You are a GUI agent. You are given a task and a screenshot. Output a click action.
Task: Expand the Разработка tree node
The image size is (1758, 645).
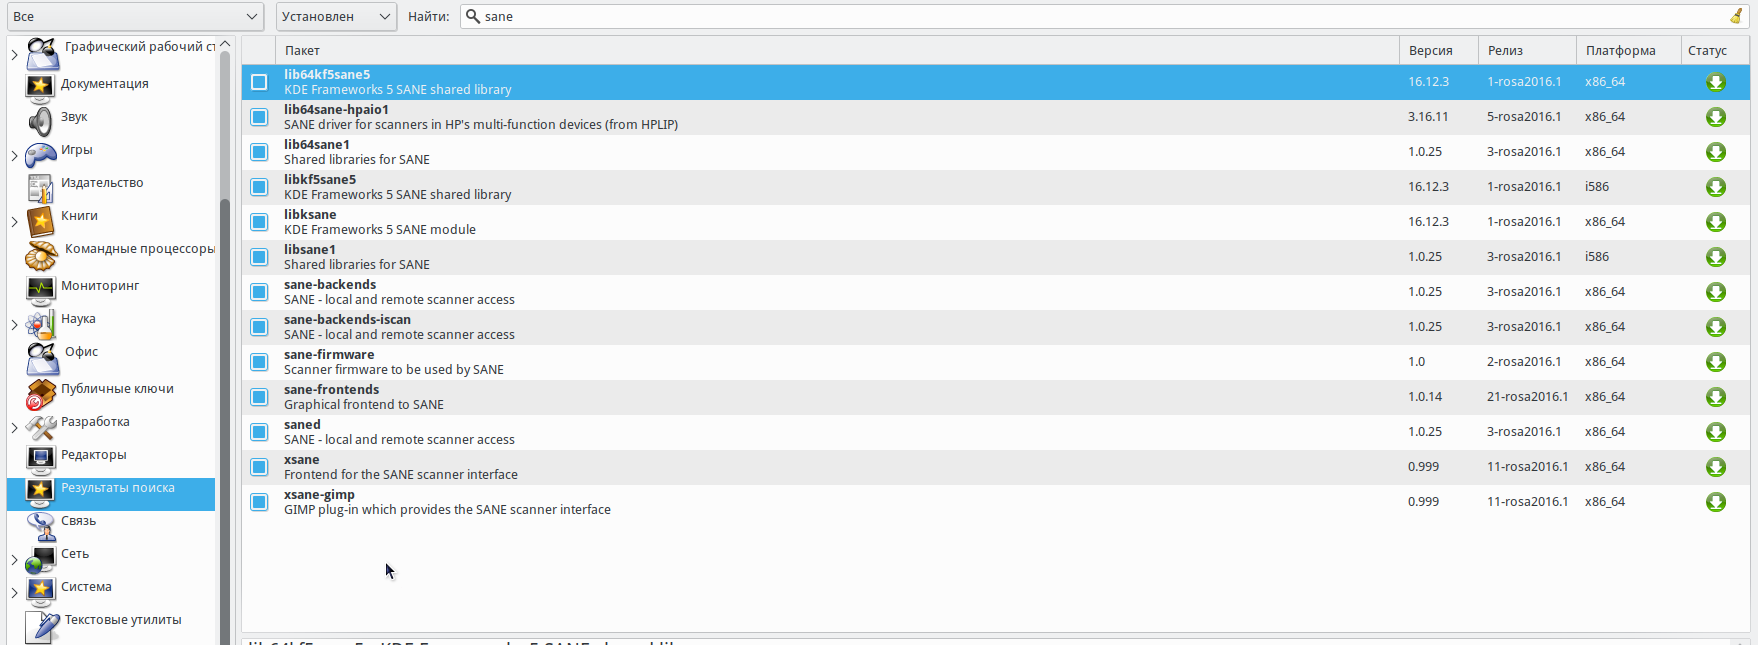pos(14,428)
